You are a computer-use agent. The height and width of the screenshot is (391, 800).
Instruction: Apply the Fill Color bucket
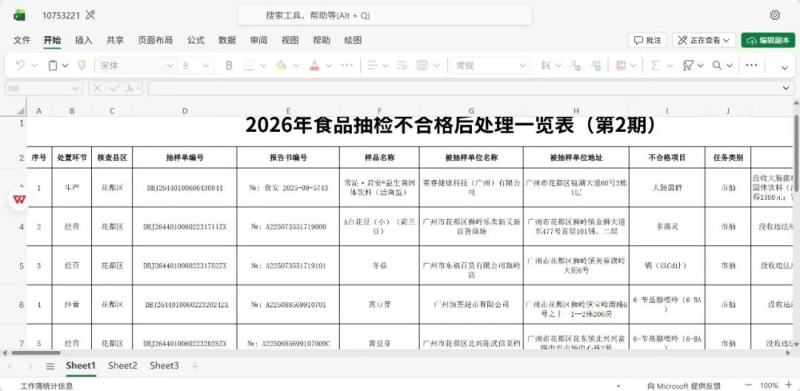pyautogui.click(x=281, y=65)
